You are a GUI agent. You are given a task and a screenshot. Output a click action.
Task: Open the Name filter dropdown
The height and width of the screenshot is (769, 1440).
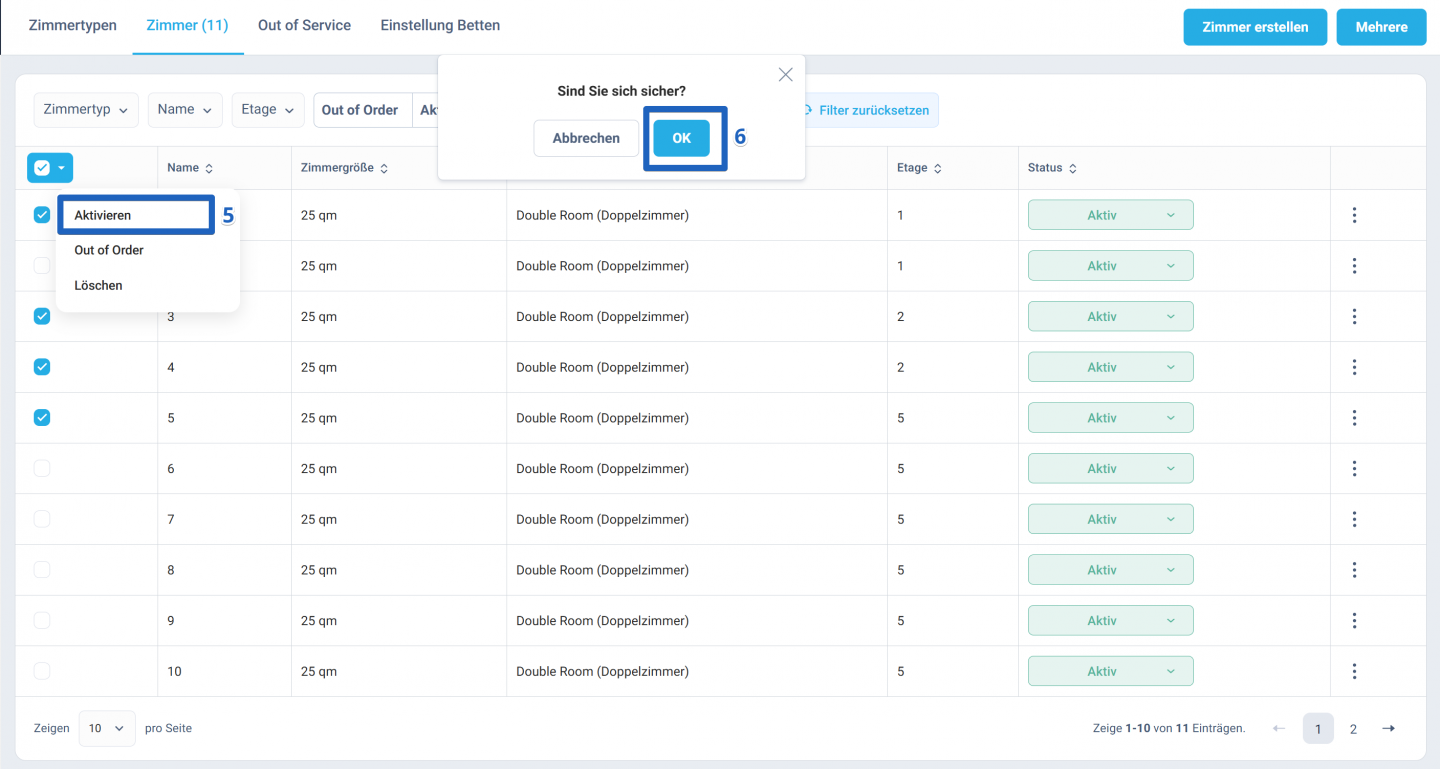click(x=185, y=110)
